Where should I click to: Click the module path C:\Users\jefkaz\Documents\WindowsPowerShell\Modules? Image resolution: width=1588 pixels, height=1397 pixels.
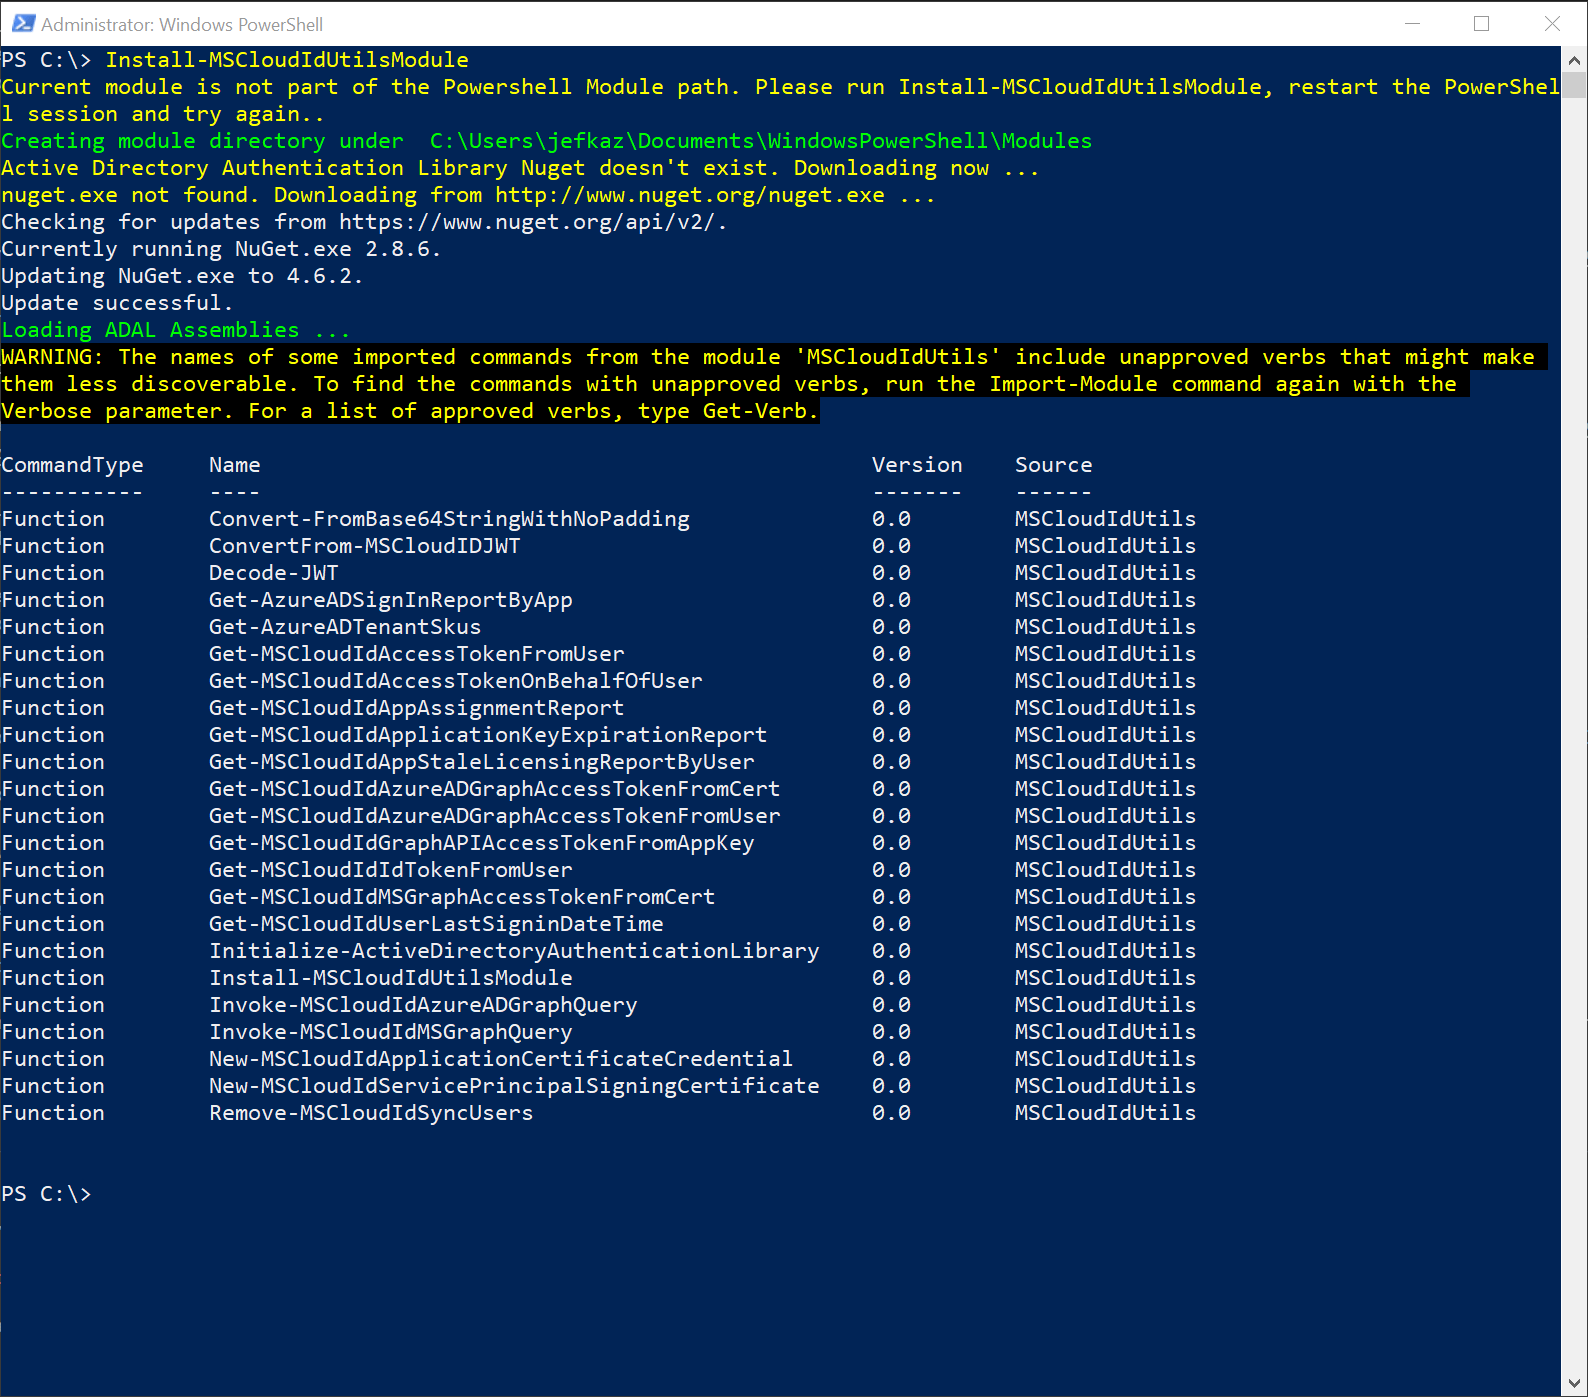pos(761,141)
